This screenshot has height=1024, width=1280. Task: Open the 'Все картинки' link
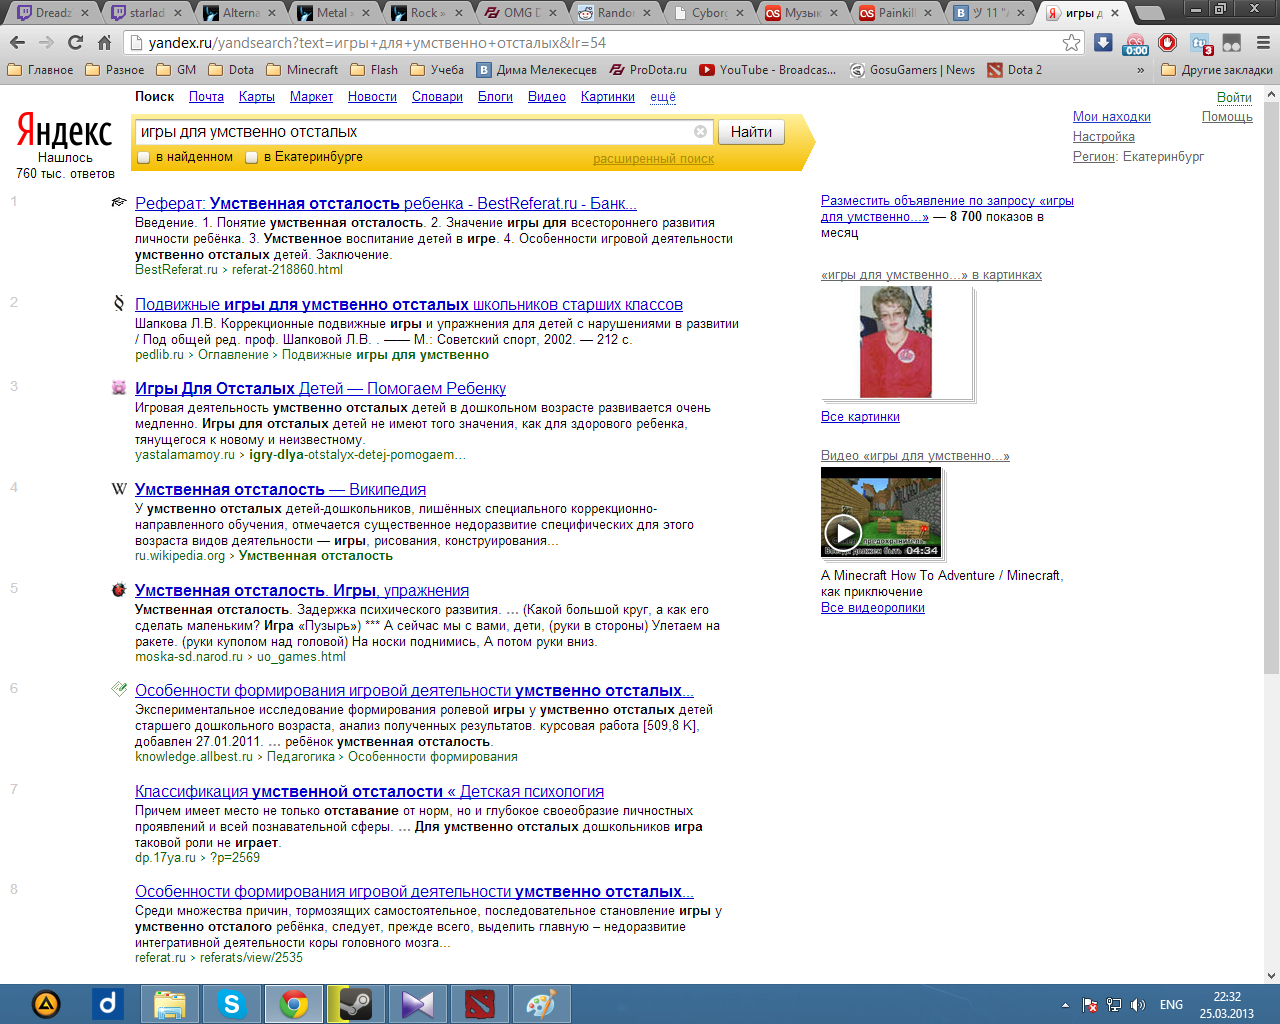(860, 416)
